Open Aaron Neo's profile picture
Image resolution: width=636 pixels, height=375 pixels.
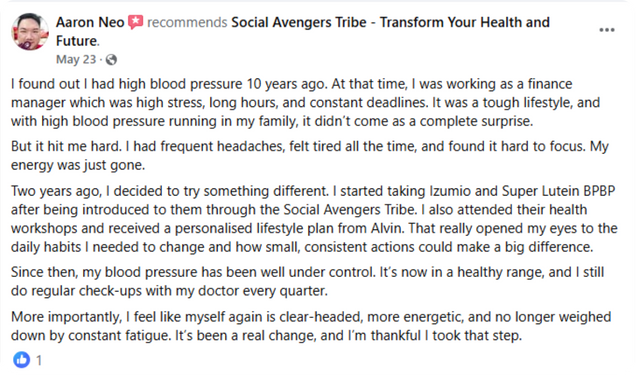(x=30, y=31)
